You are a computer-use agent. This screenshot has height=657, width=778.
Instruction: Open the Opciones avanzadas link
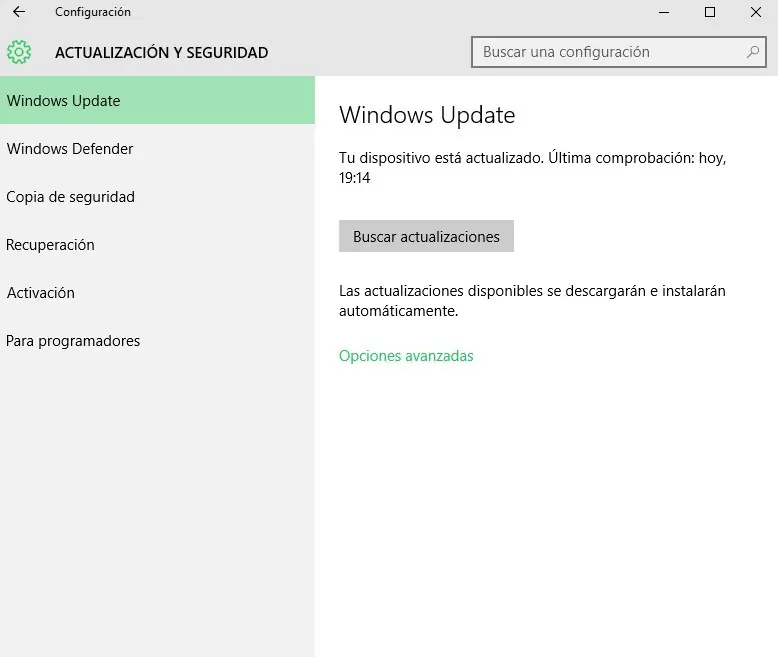406,356
